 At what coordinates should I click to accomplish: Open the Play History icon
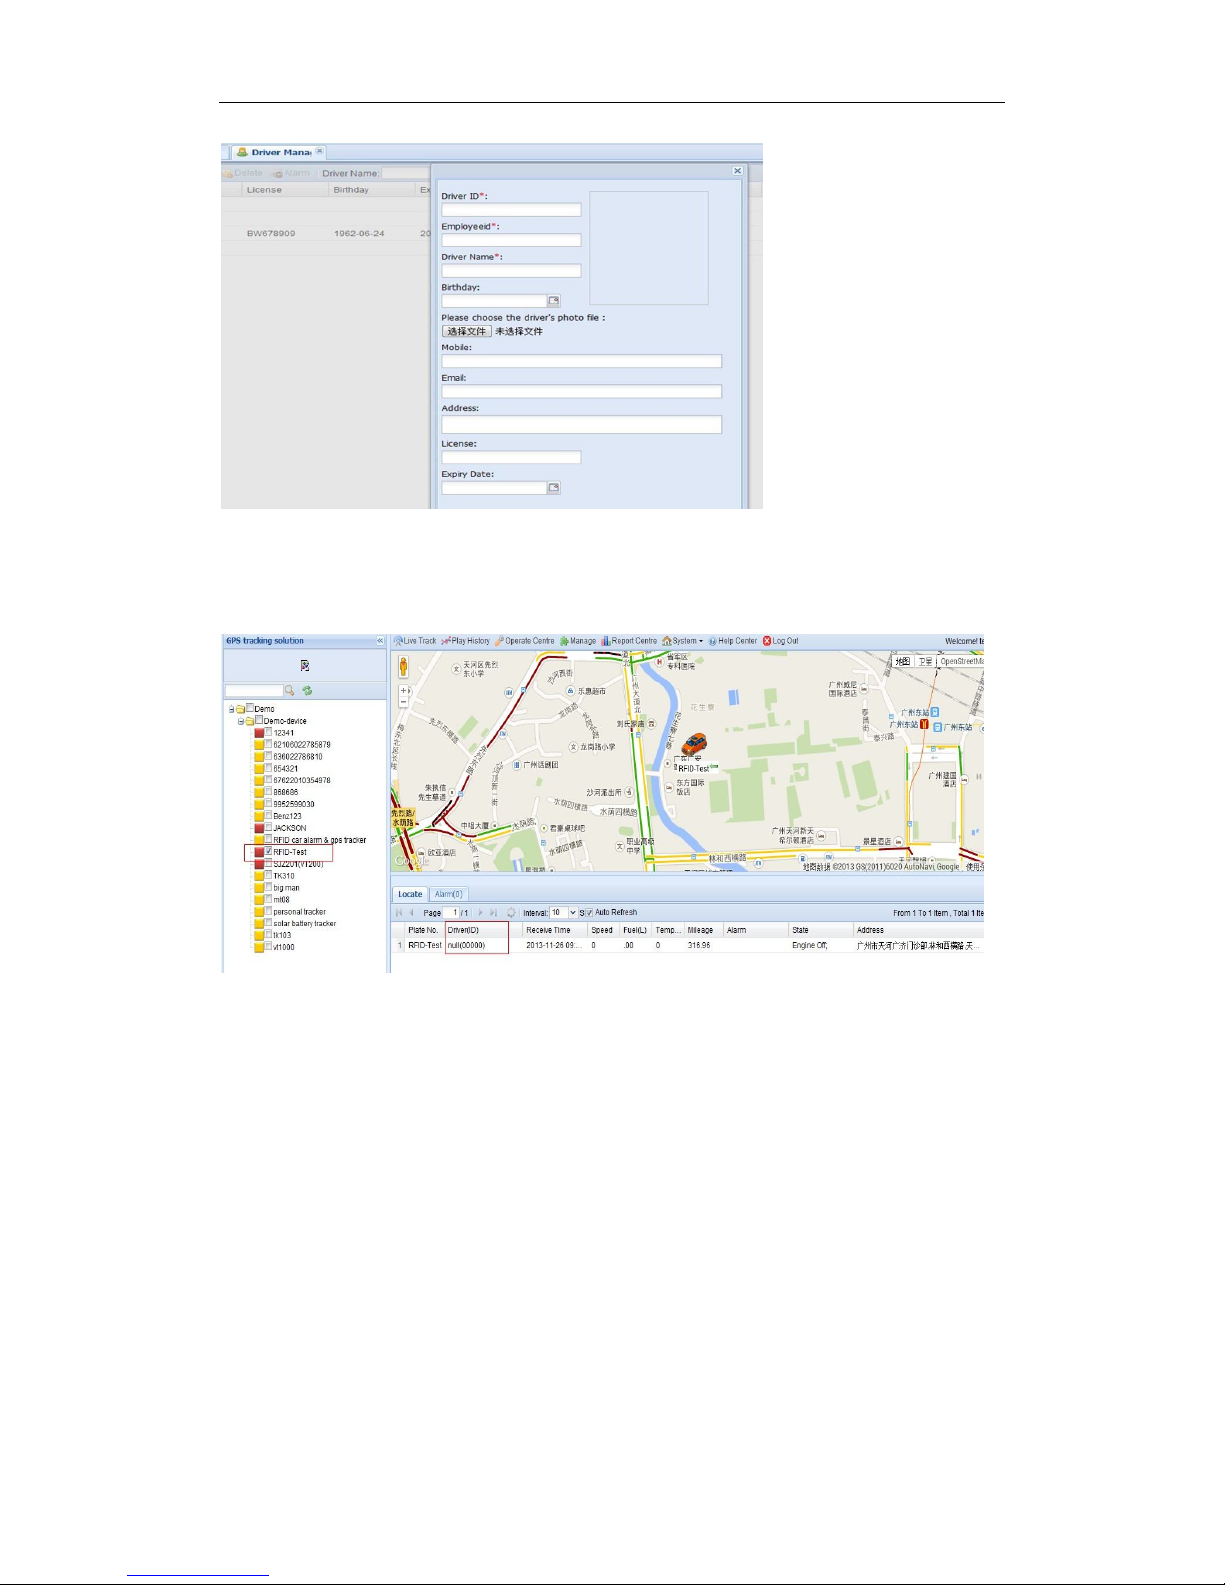click(446, 641)
